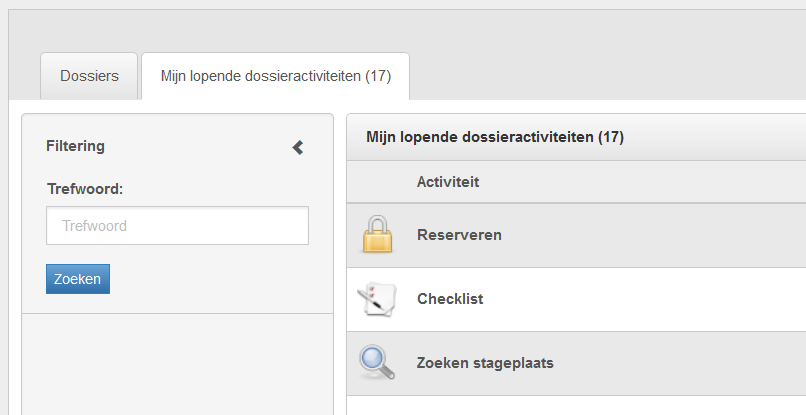
Task: Click the empty tab strip right of the tabs
Action: click(608, 76)
